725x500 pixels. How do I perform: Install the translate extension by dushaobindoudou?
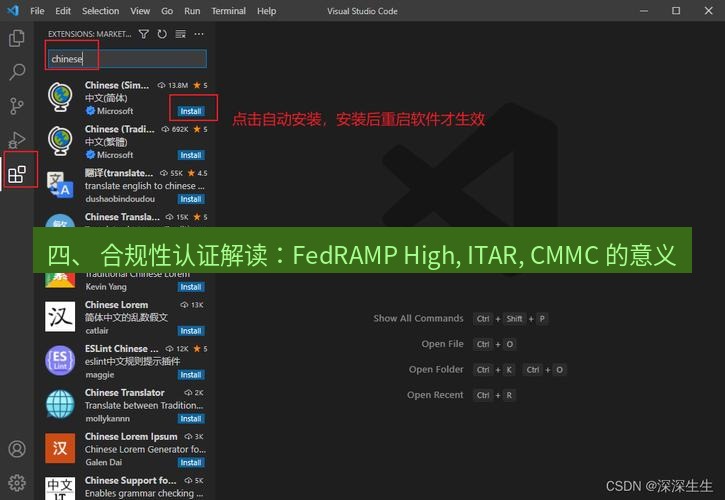click(x=191, y=199)
